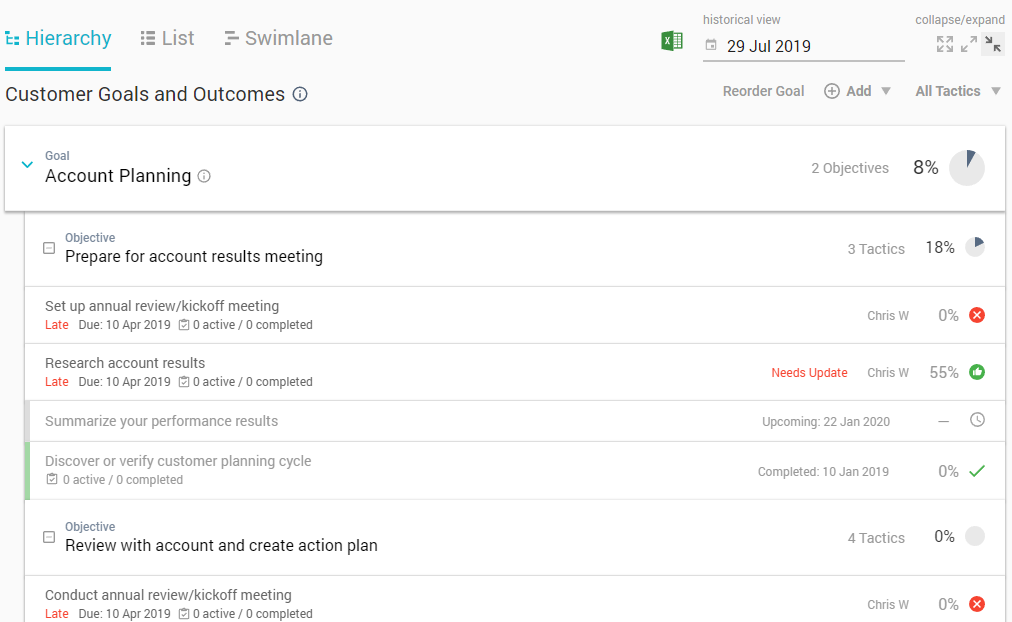
Task: Collapse all with the inward arrows icon
Action: [x=993, y=44]
